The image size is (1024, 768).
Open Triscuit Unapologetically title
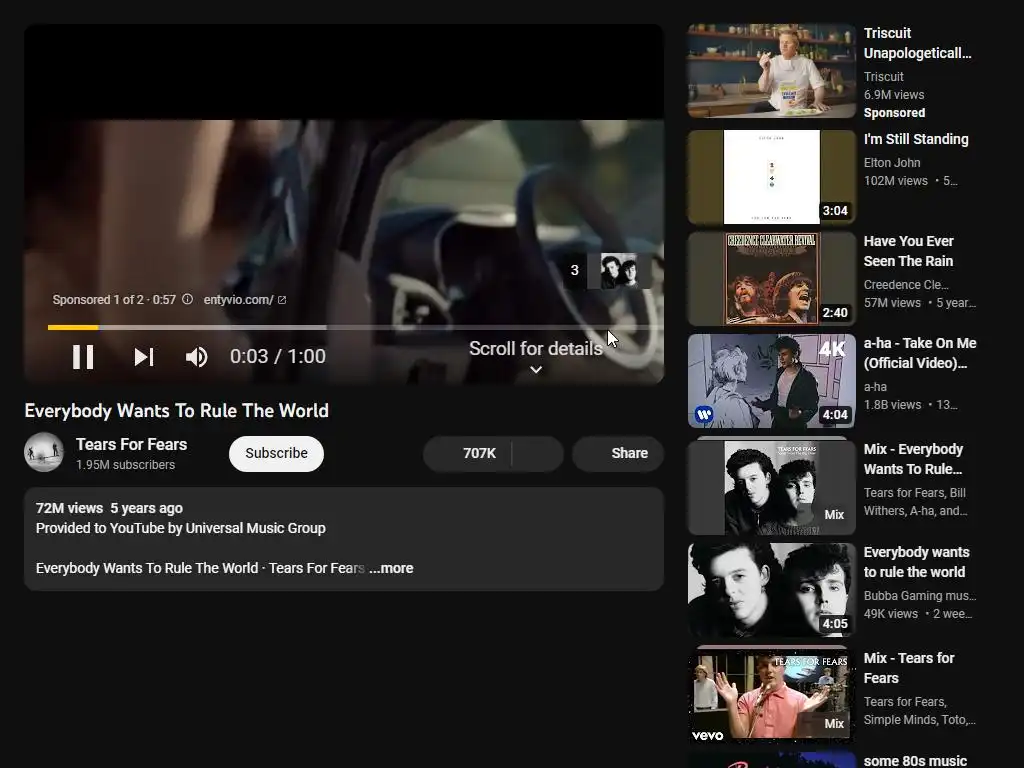point(918,43)
